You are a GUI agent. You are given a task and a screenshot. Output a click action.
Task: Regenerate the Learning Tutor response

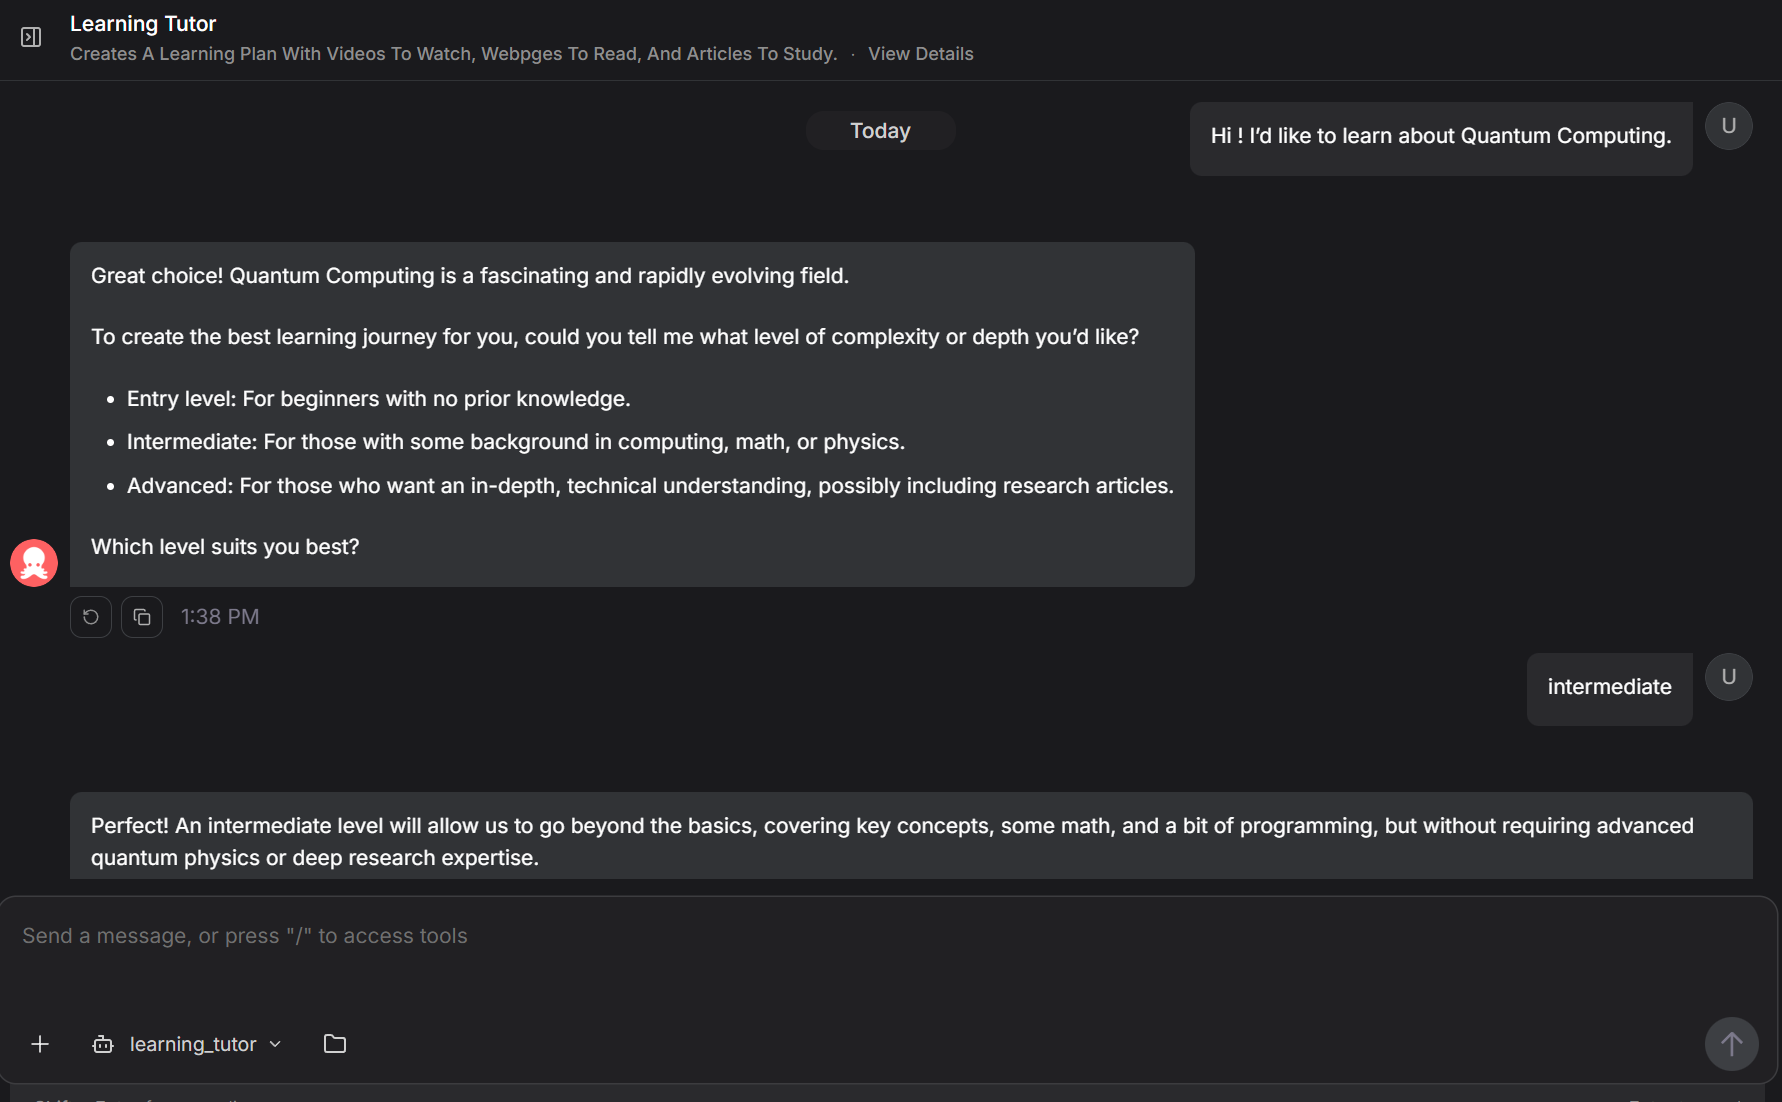[x=90, y=616]
